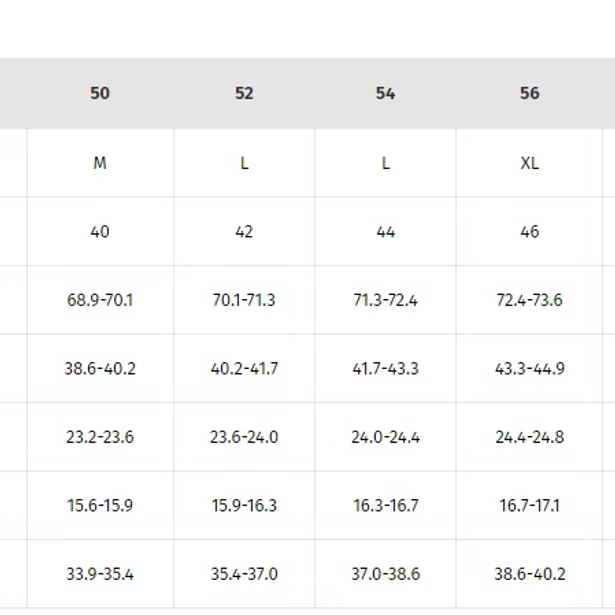Select the XL size cell

tap(529, 163)
